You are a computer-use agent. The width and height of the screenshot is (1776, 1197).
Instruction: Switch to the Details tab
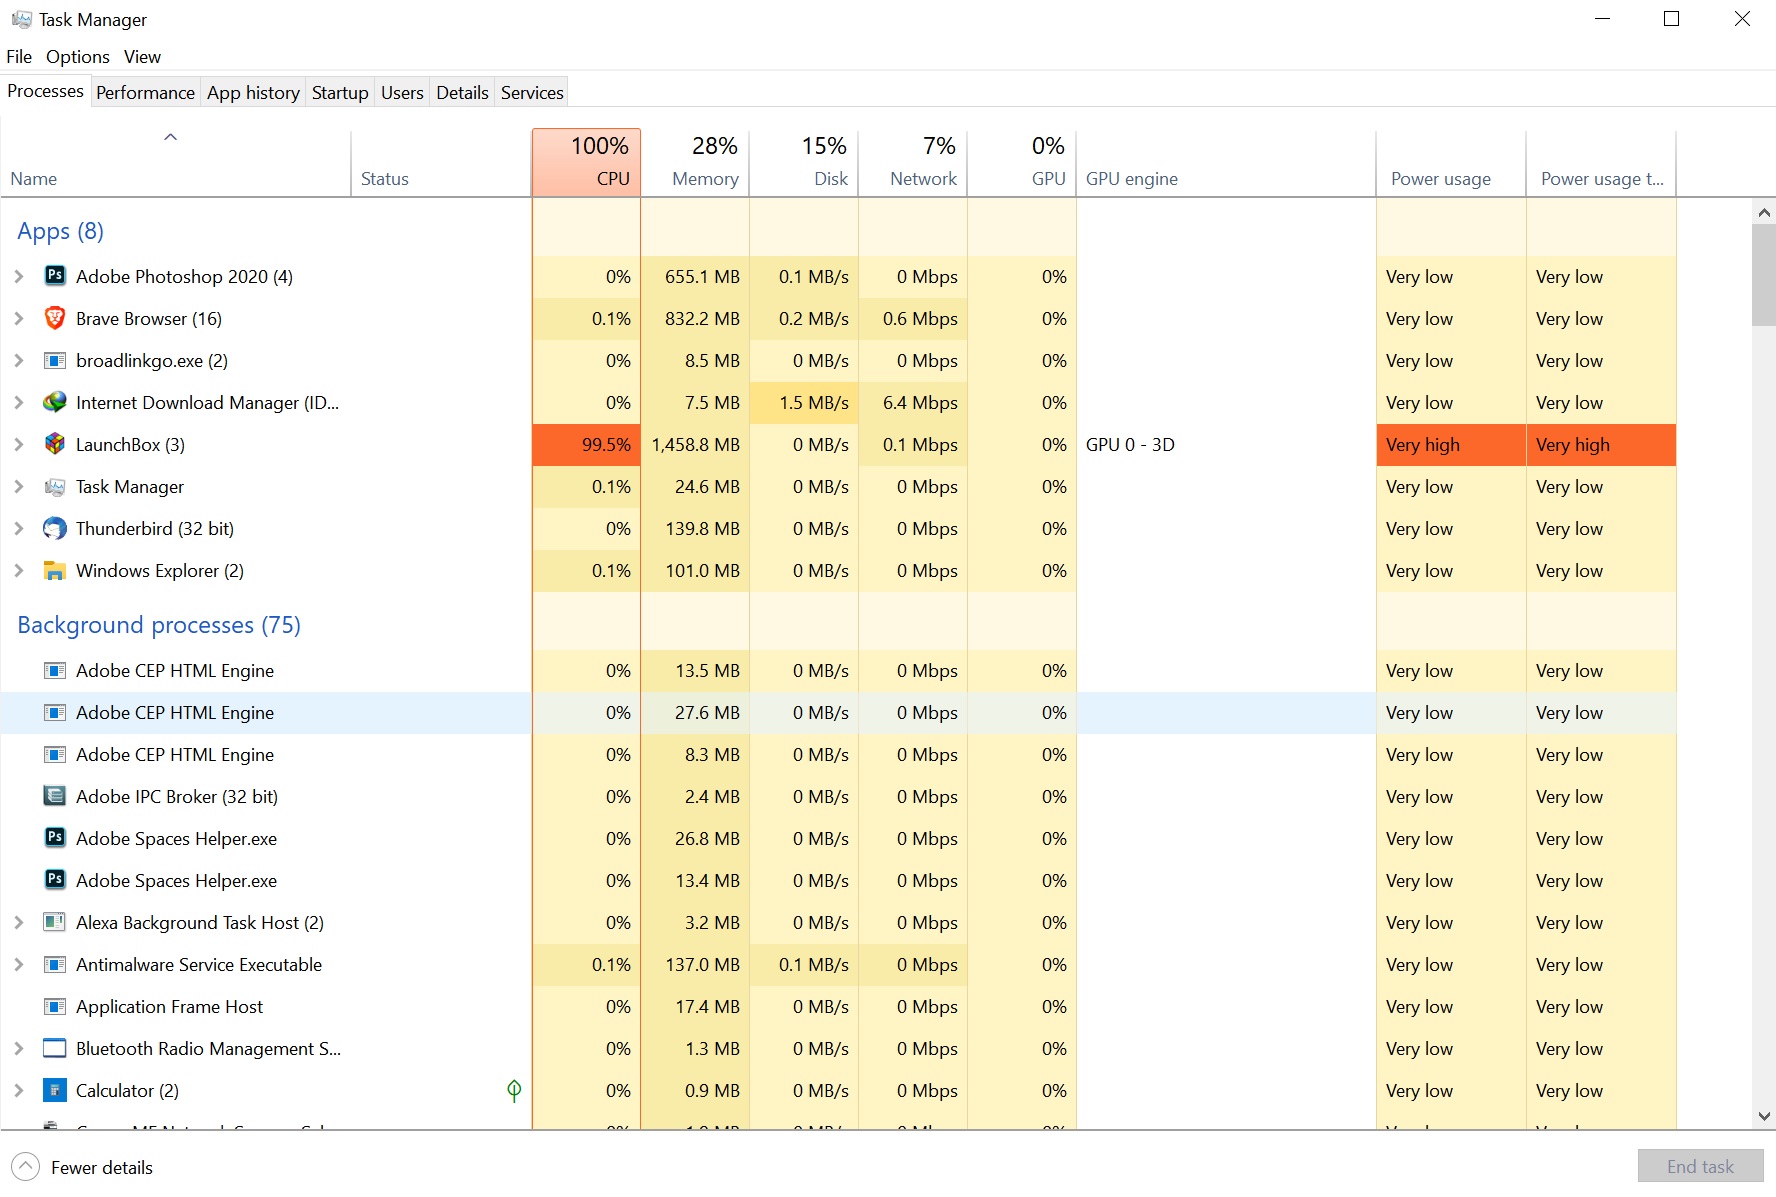click(462, 92)
